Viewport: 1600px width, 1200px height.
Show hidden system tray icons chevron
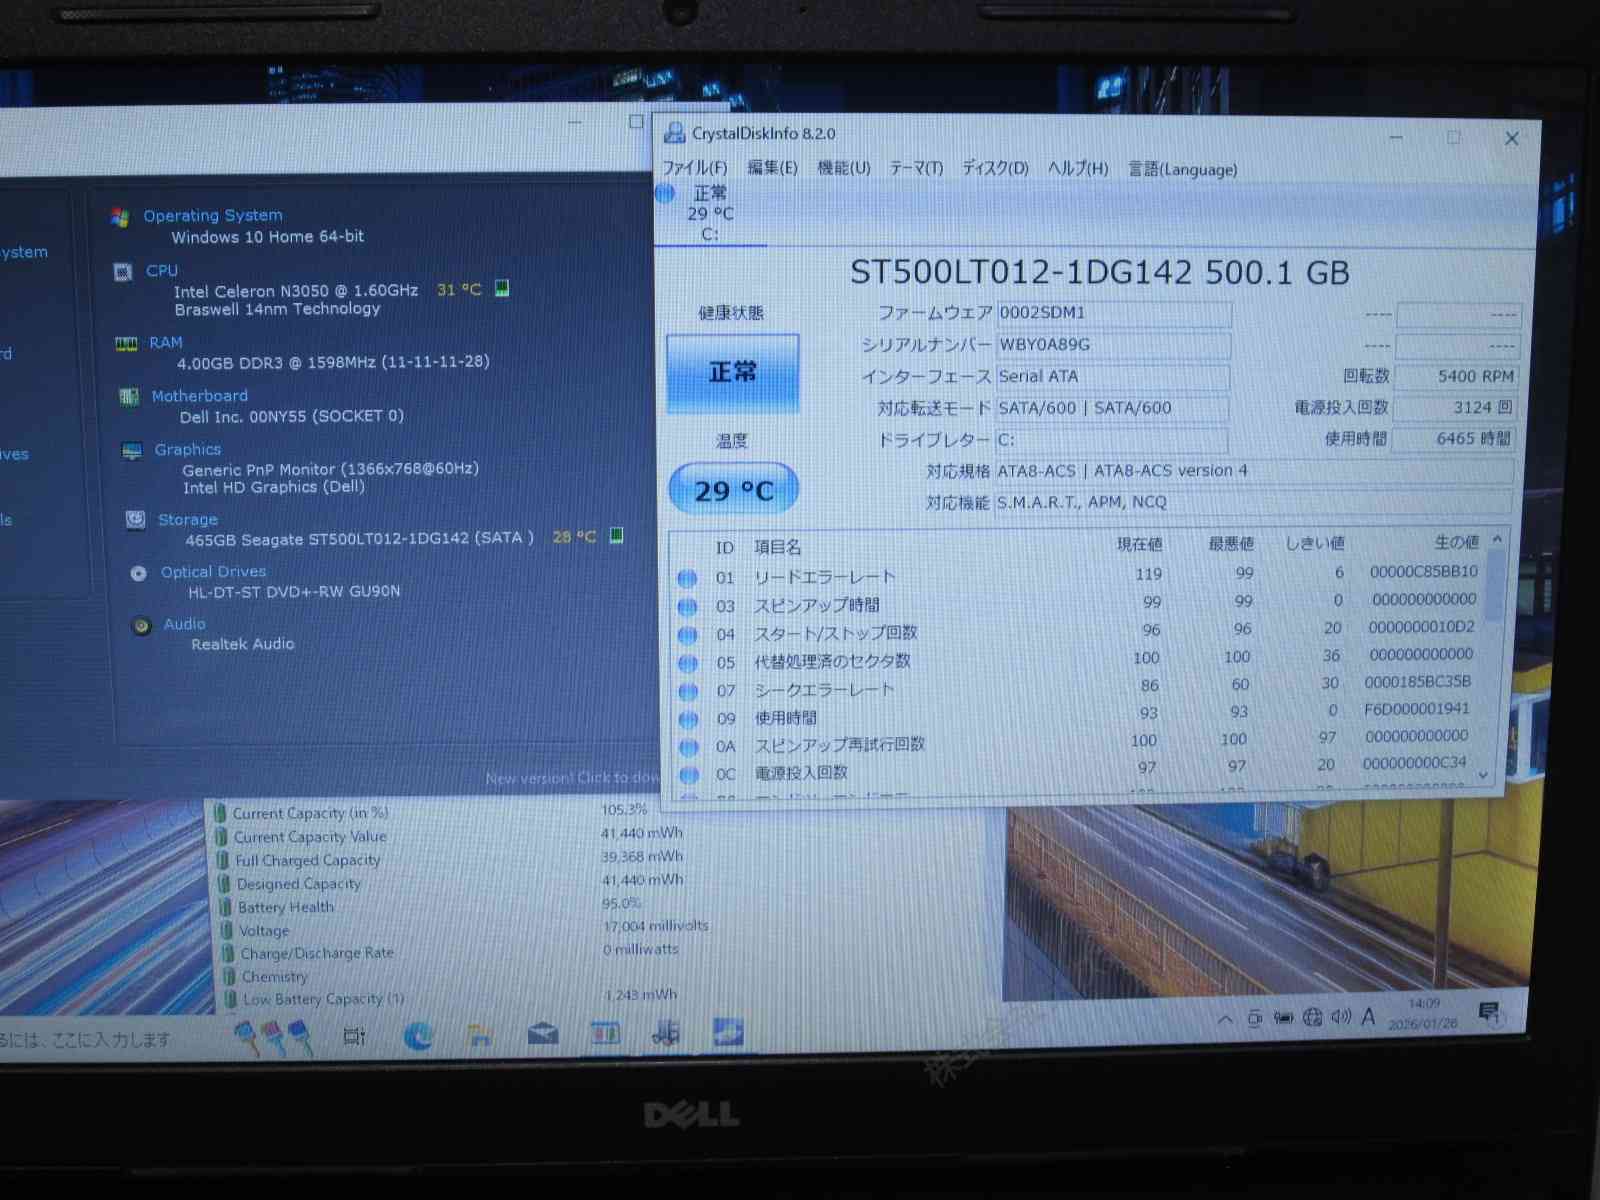[1225, 1020]
